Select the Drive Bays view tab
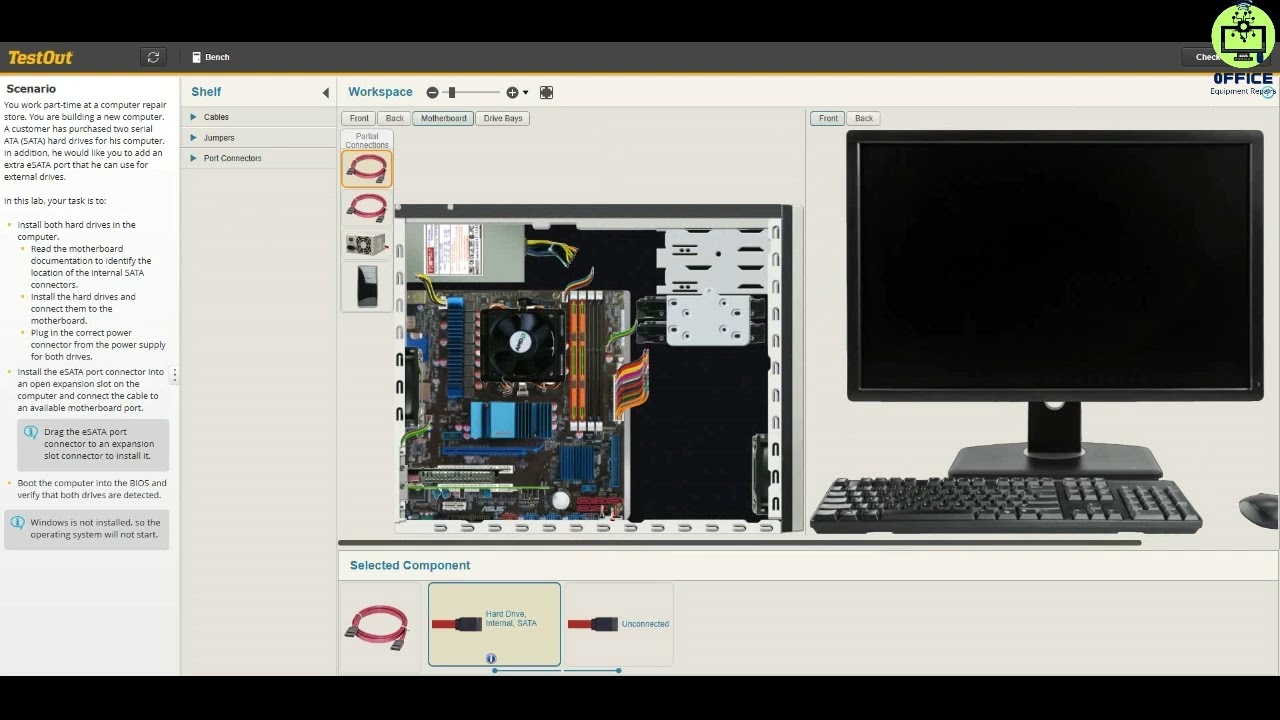This screenshot has height=720, width=1280. 503,118
